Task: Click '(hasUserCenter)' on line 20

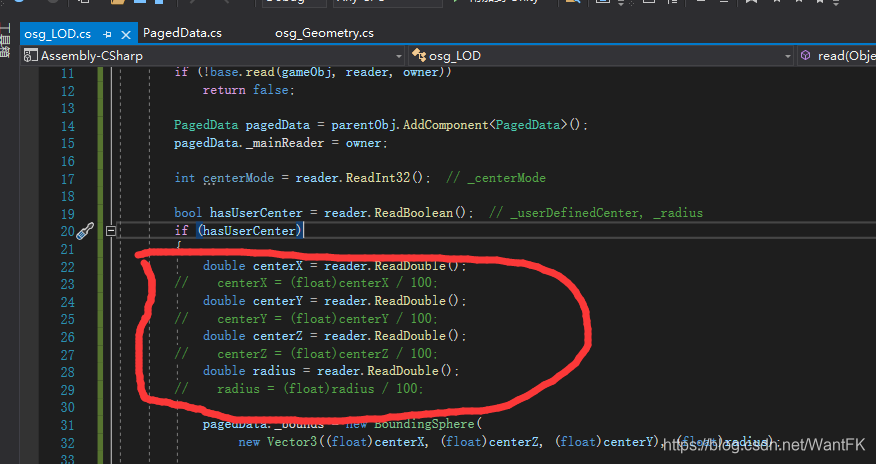Action: 249,231
